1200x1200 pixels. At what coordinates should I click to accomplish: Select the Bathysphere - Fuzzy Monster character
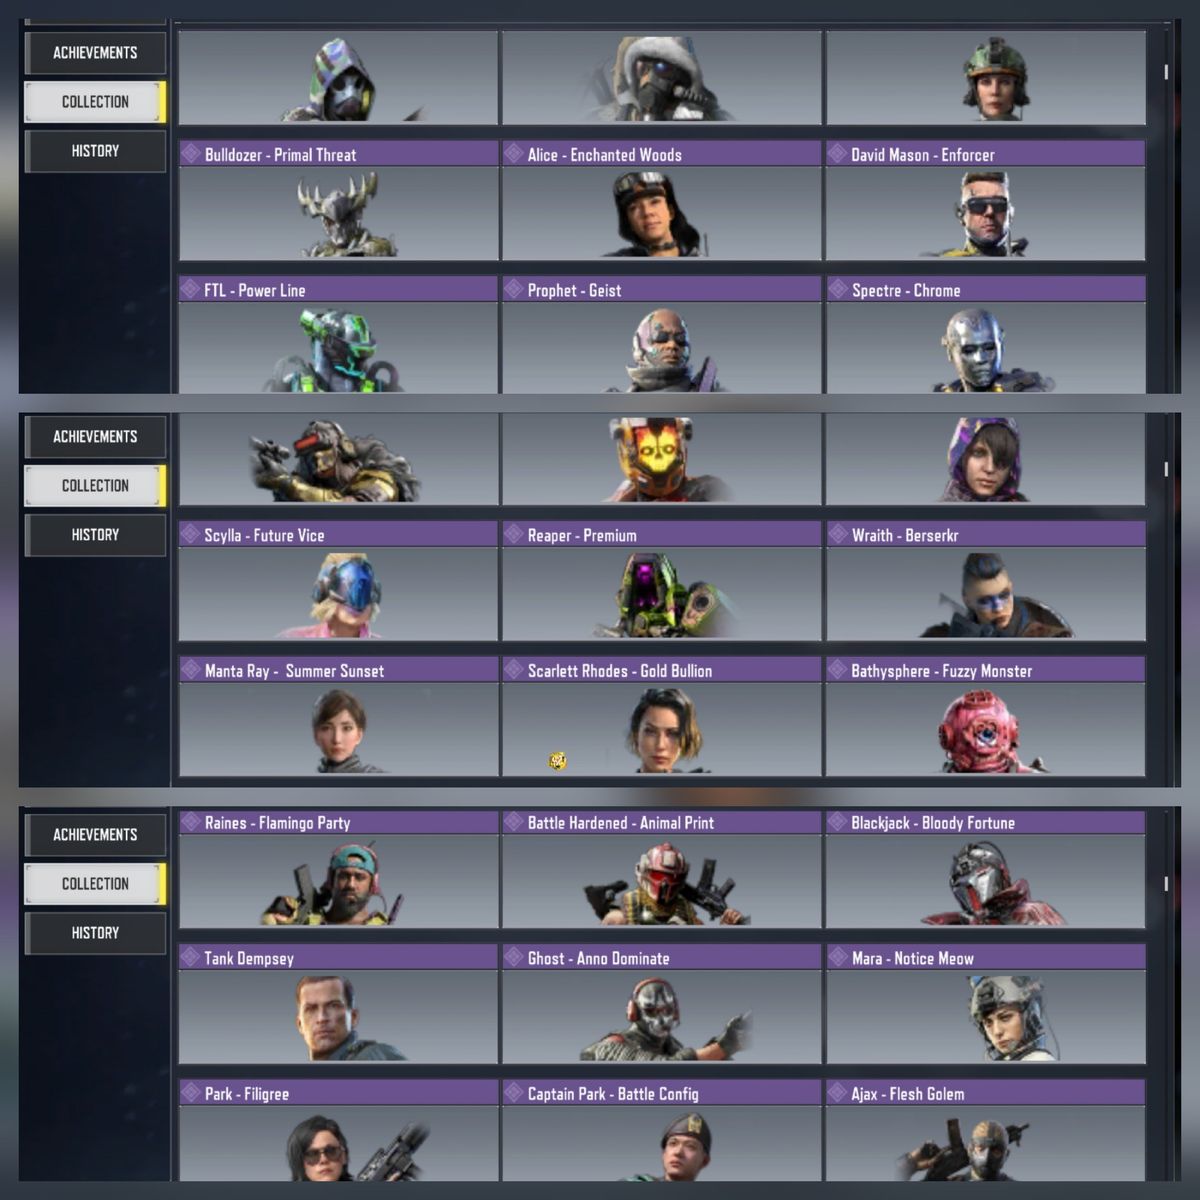(x=985, y=729)
